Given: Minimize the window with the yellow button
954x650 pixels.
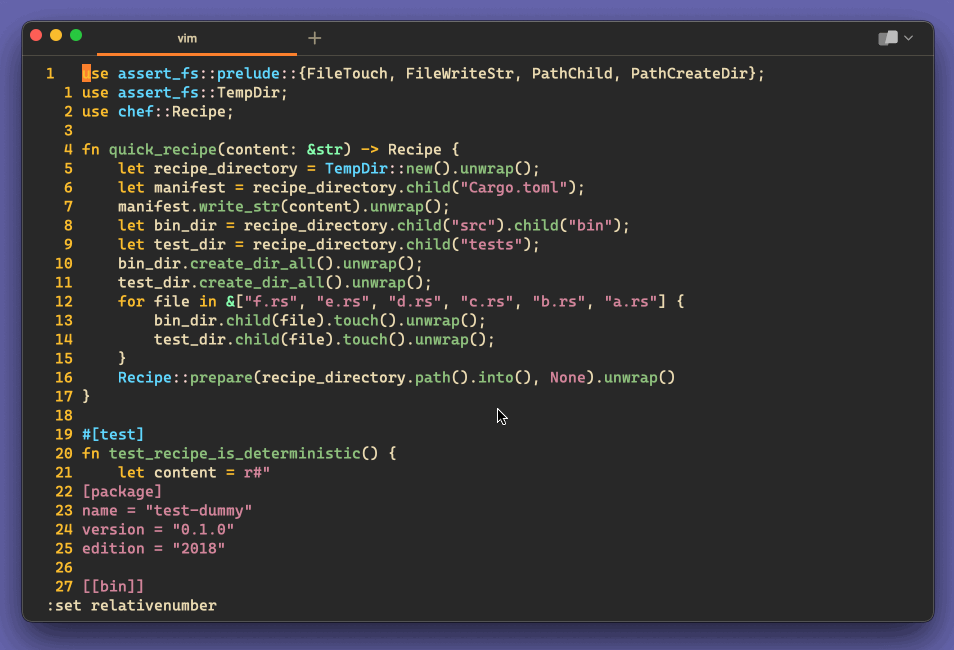Looking at the screenshot, I should pyautogui.click(x=55, y=33).
